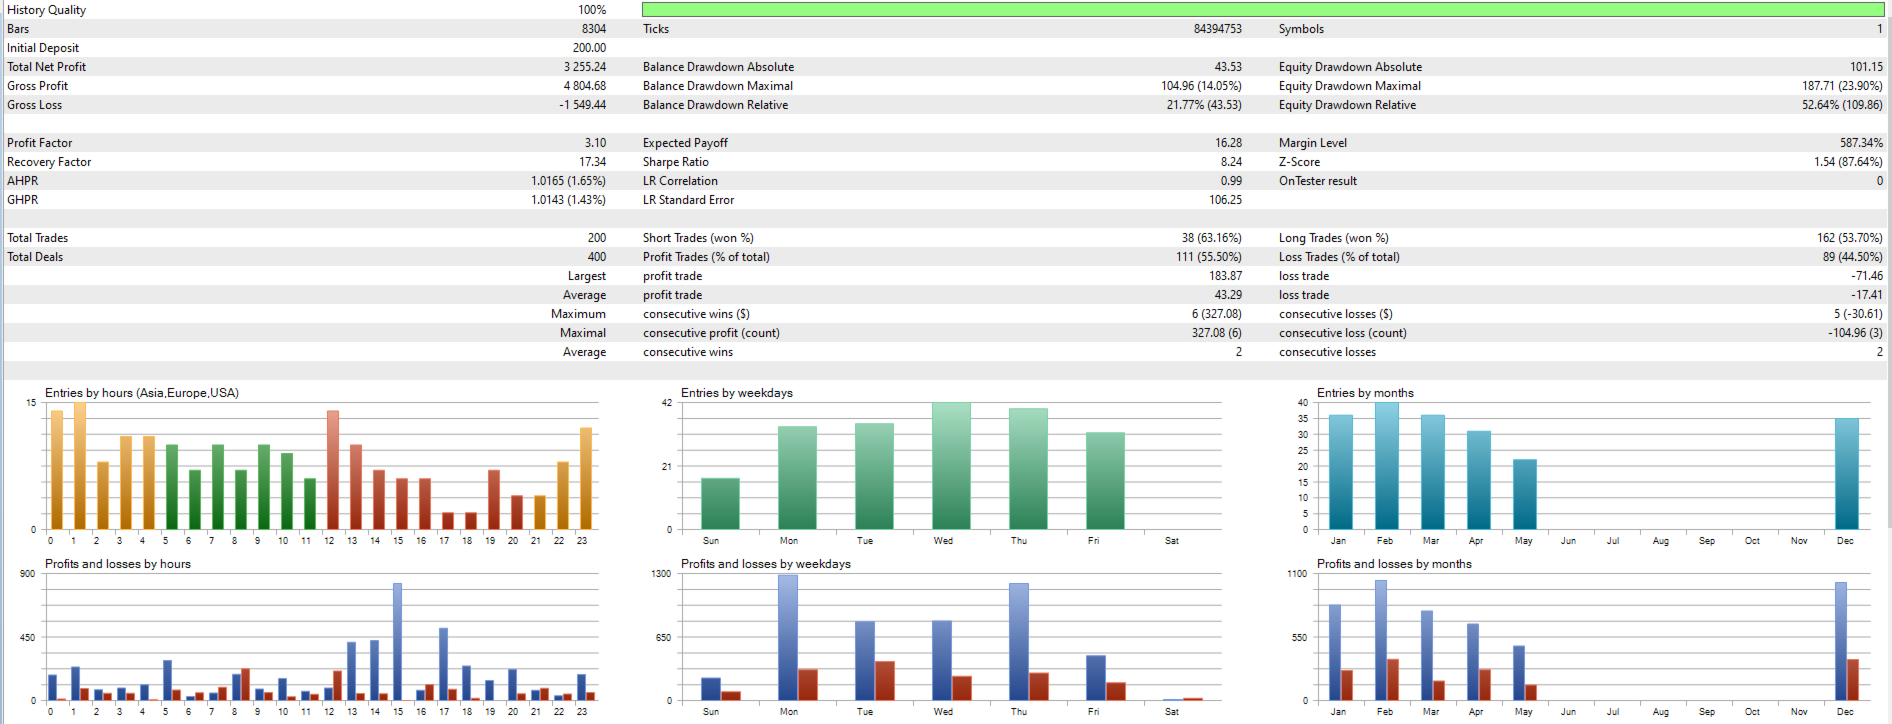The width and height of the screenshot is (1892, 724).
Task: Click the GHPR value 1.0143 (1.43%)
Action: tap(568, 200)
